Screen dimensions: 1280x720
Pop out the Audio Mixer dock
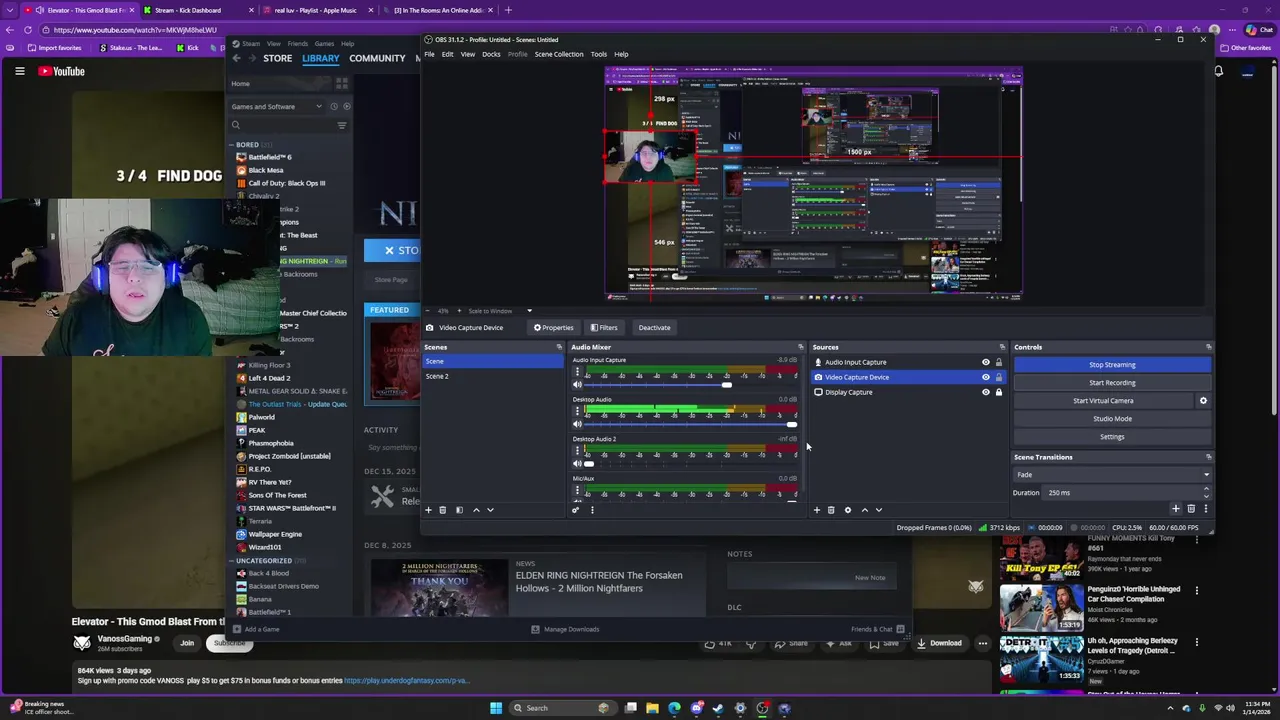(800, 347)
